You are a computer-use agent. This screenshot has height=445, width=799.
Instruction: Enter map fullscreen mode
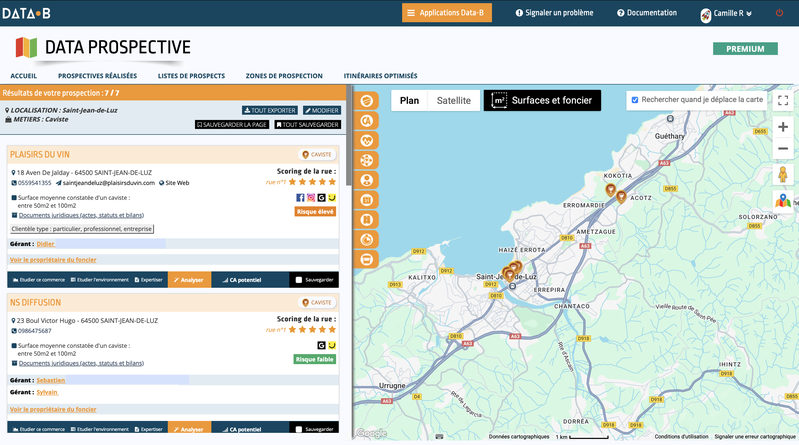pyautogui.click(x=783, y=100)
